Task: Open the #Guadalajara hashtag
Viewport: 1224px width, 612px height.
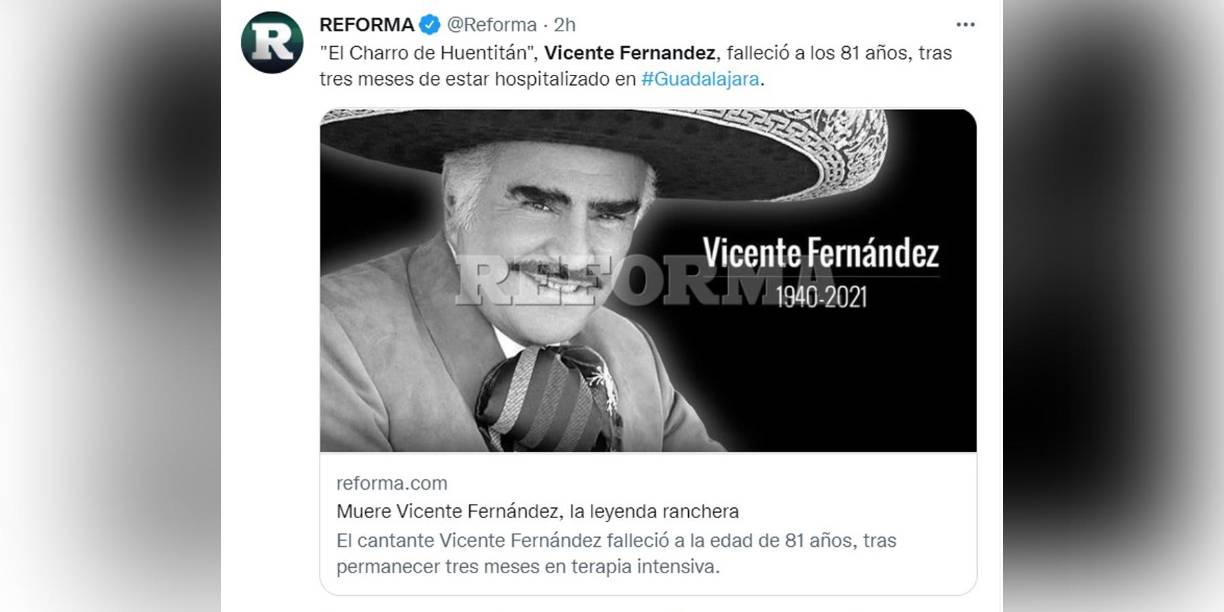Action: click(x=701, y=79)
